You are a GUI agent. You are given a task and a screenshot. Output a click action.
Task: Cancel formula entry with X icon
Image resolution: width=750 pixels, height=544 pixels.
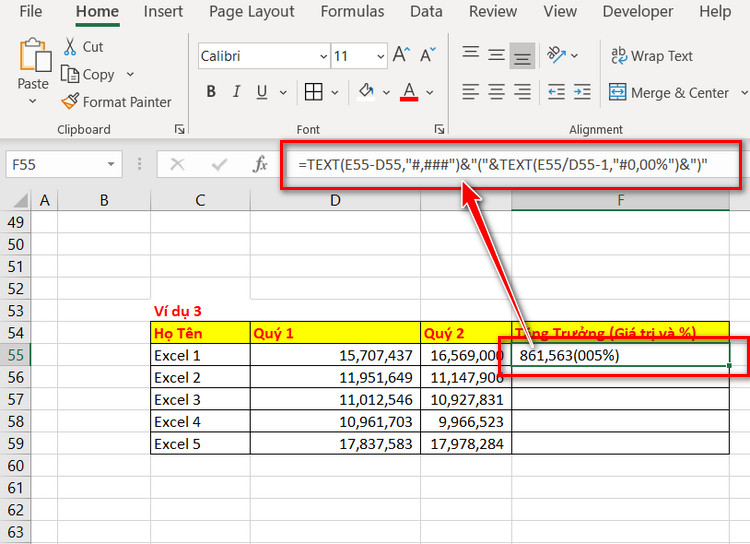pyautogui.click(x=177, y=164)
